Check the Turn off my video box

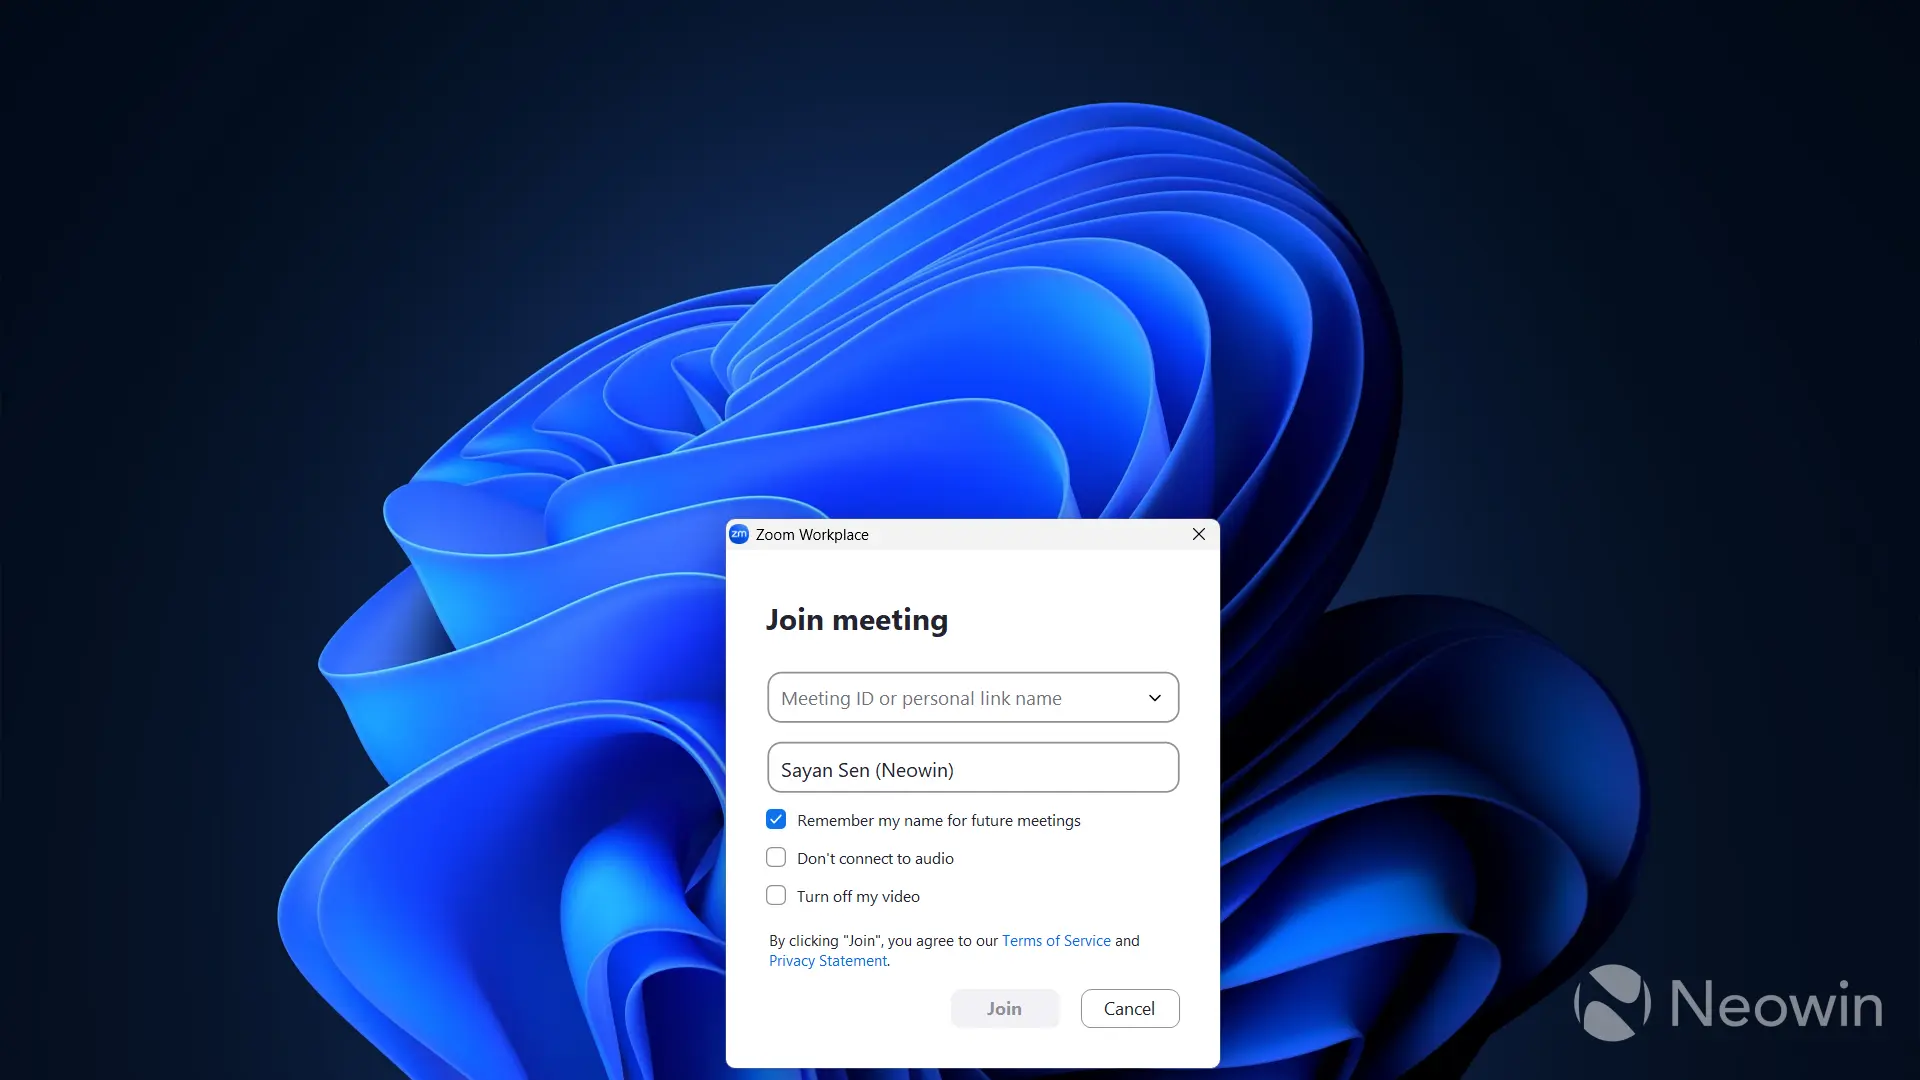[776, 896]
